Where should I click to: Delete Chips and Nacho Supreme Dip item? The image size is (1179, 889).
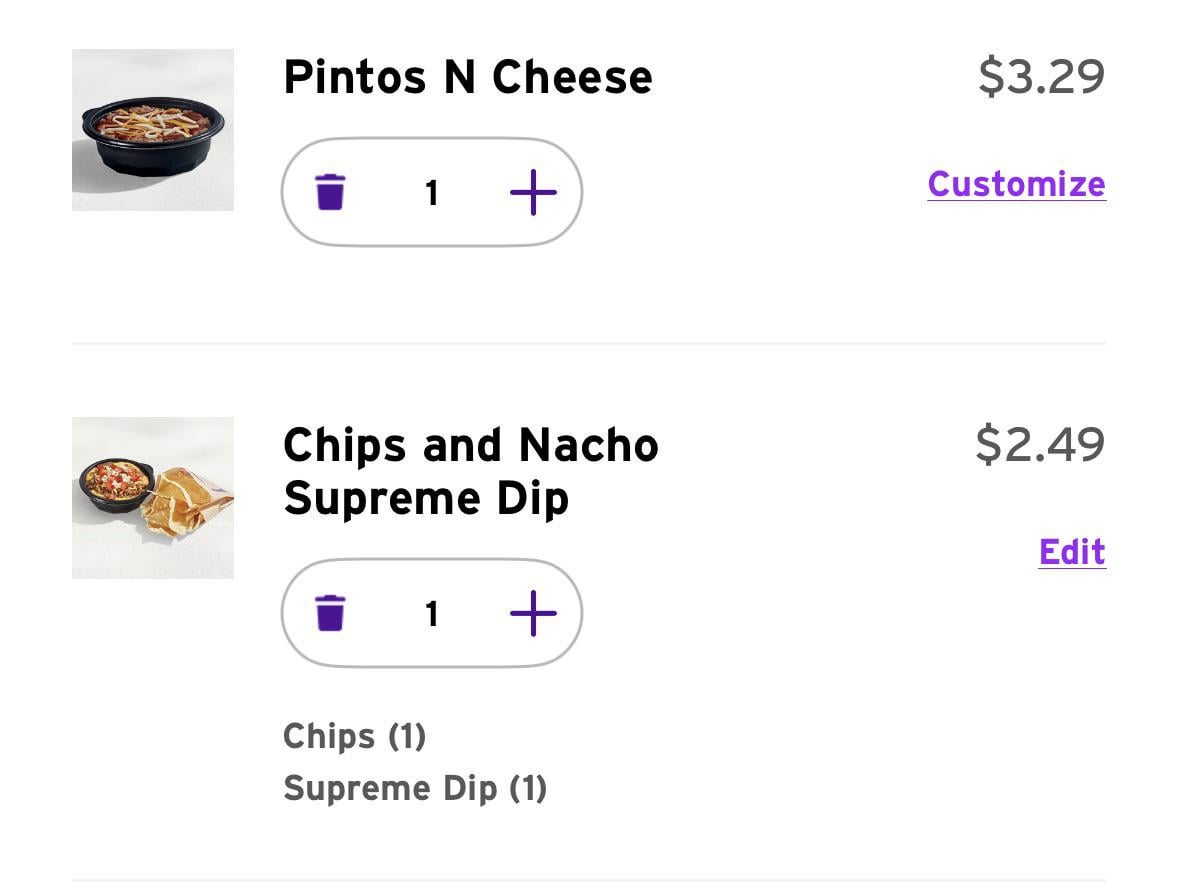tap(330, 613)
